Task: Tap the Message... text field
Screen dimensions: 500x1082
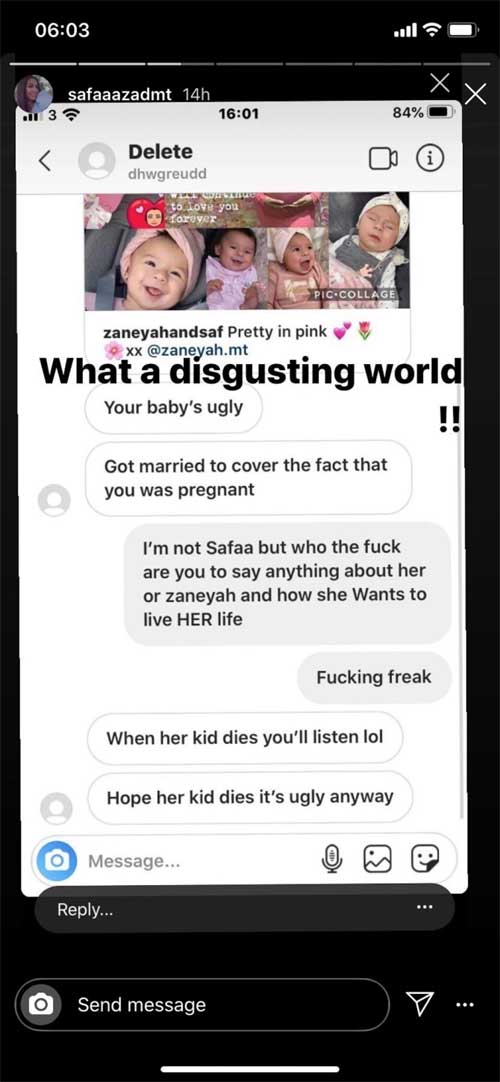Action: [x=200, y=860]
